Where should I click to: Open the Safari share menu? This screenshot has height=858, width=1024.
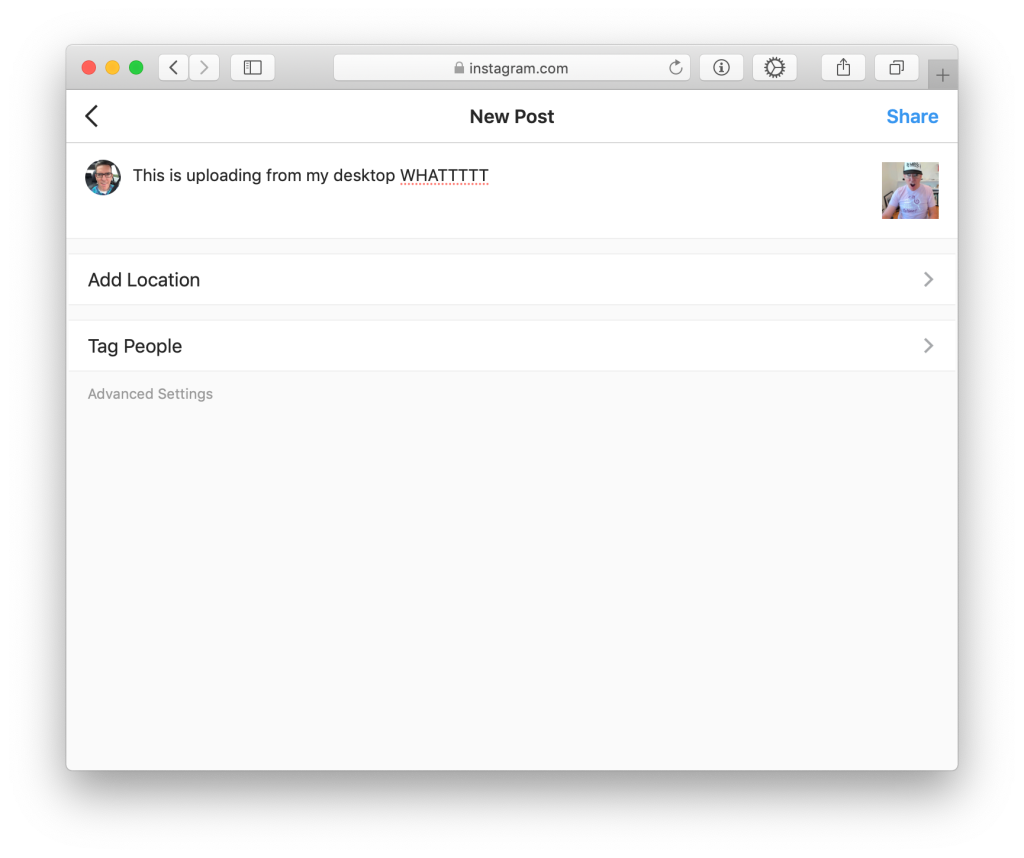pos(843,67)
